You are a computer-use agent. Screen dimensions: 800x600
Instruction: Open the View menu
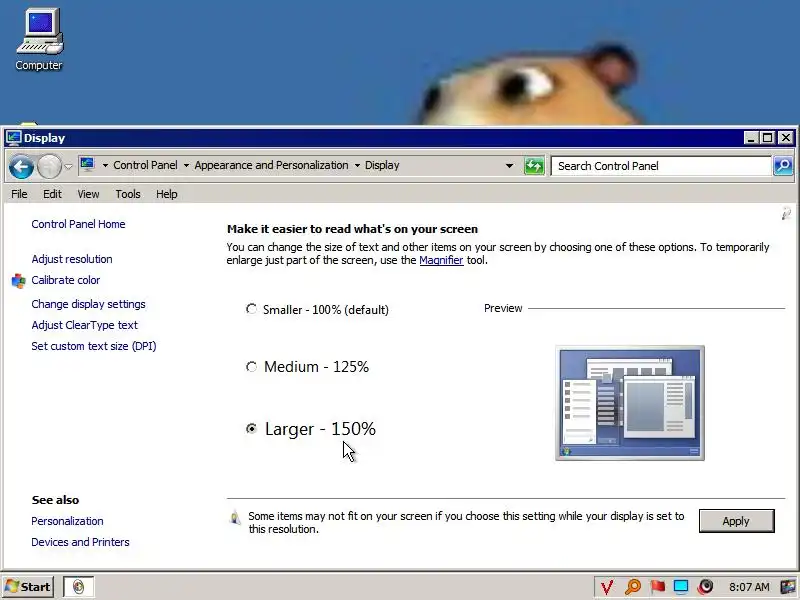tap(88, 194)
